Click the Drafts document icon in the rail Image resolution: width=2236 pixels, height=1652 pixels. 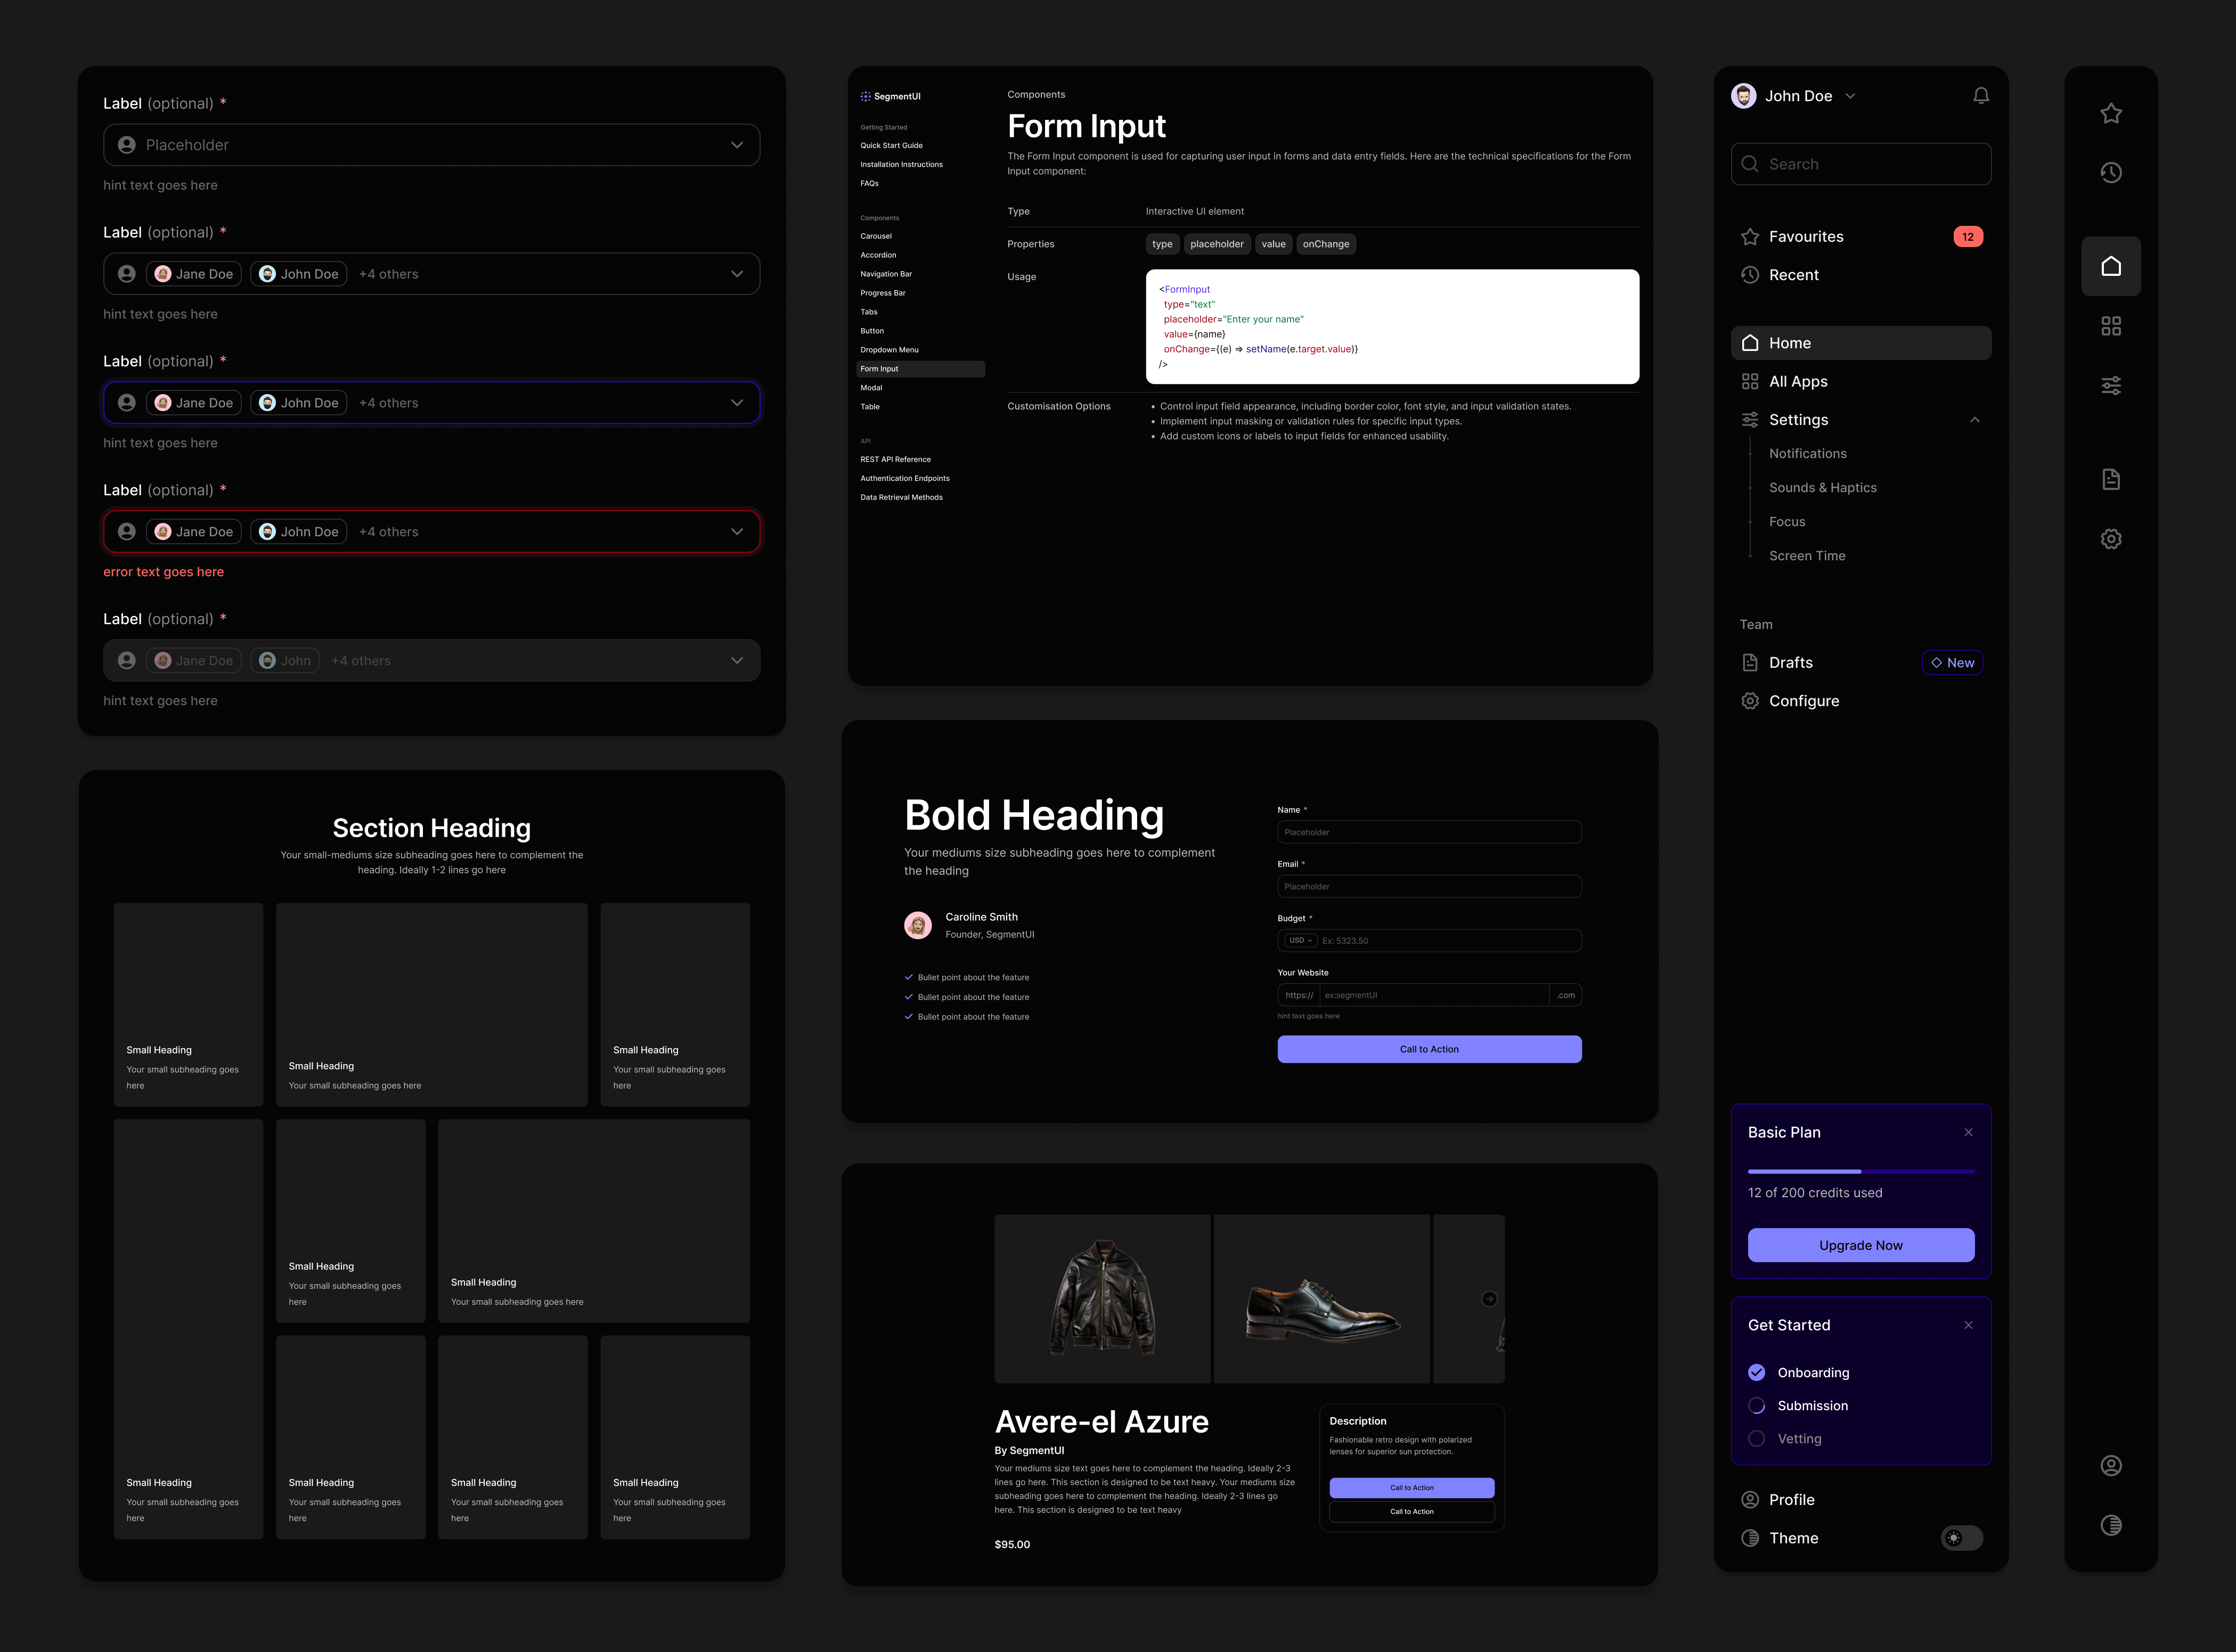pyautogui.click(x=2112, y=478)
